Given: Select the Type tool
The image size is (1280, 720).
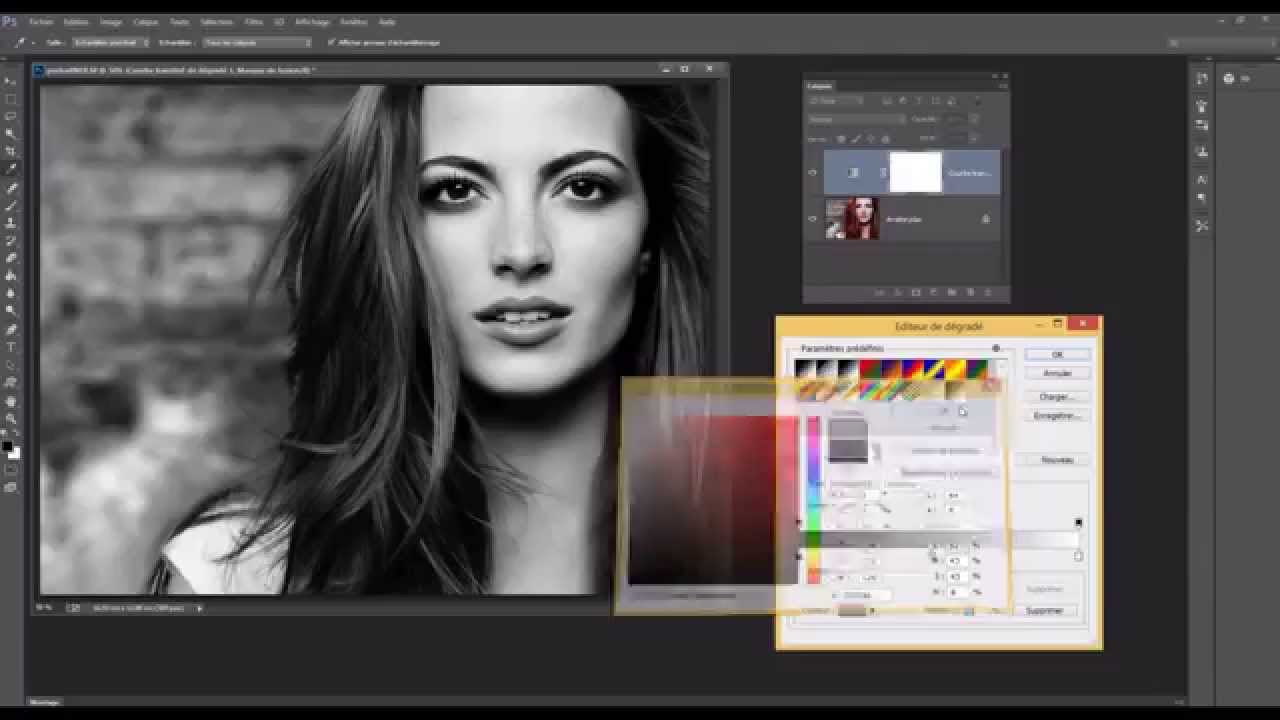Looking at the screenshot, I should coord(11,347).
